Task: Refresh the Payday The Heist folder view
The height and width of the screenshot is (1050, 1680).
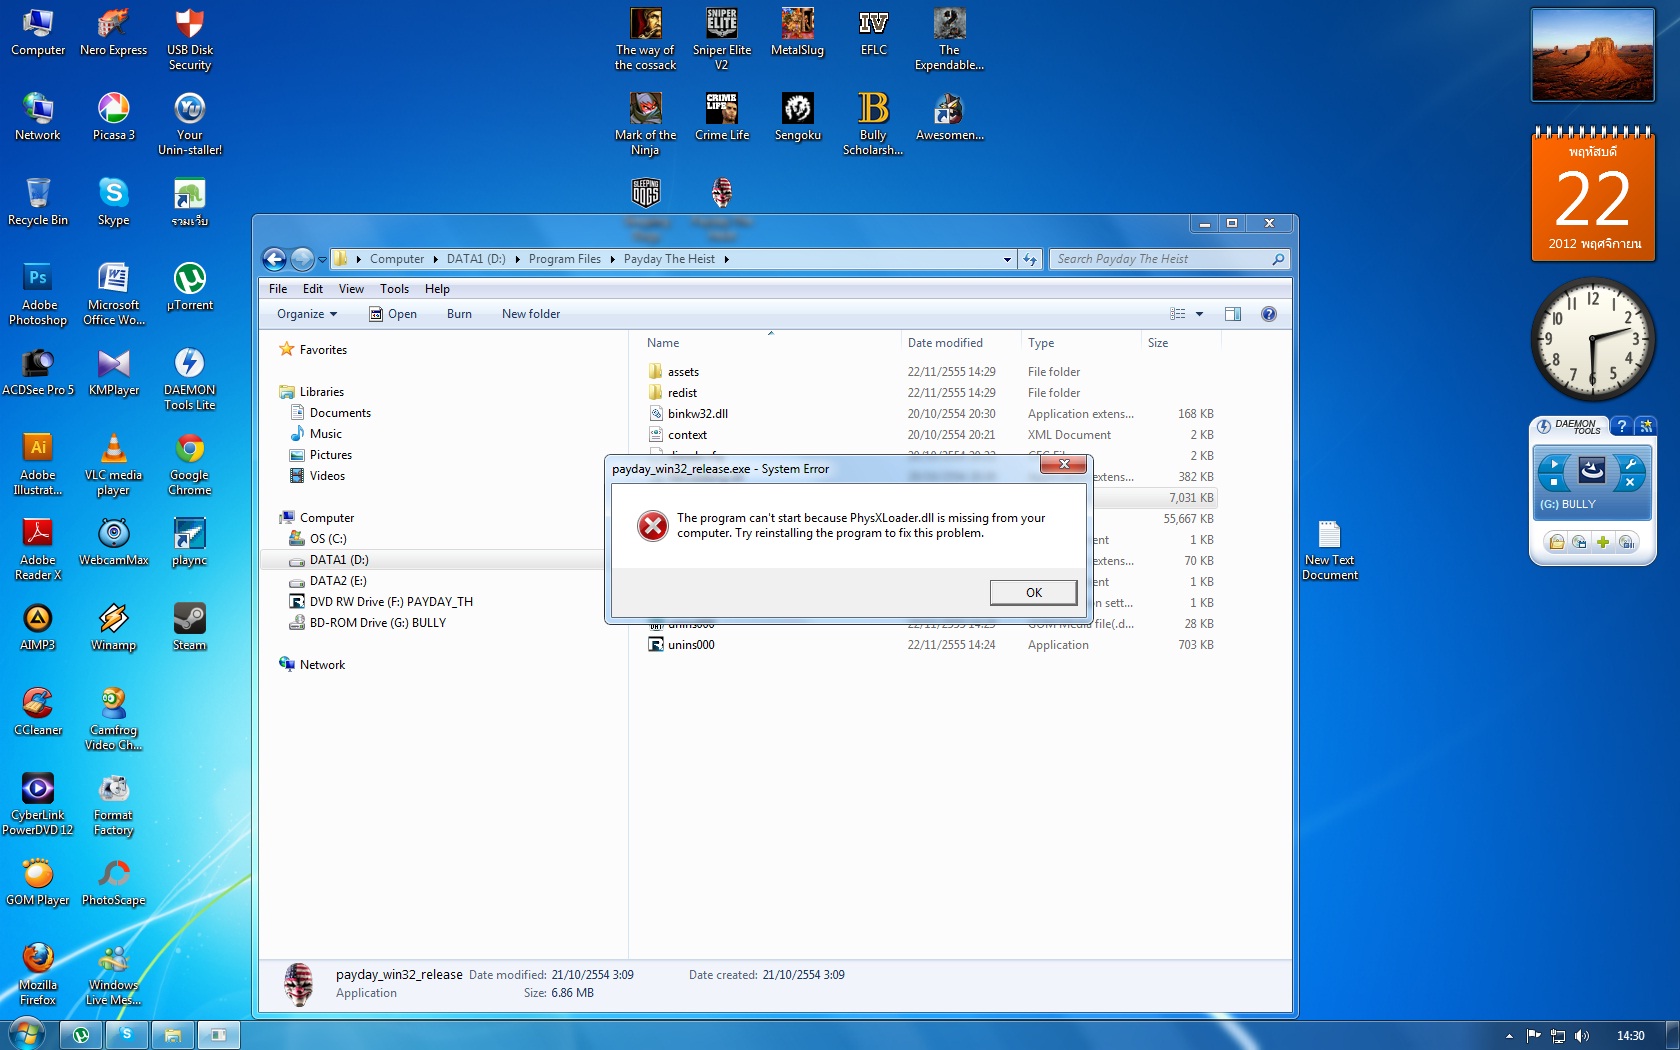Action: pos(1030,259)
